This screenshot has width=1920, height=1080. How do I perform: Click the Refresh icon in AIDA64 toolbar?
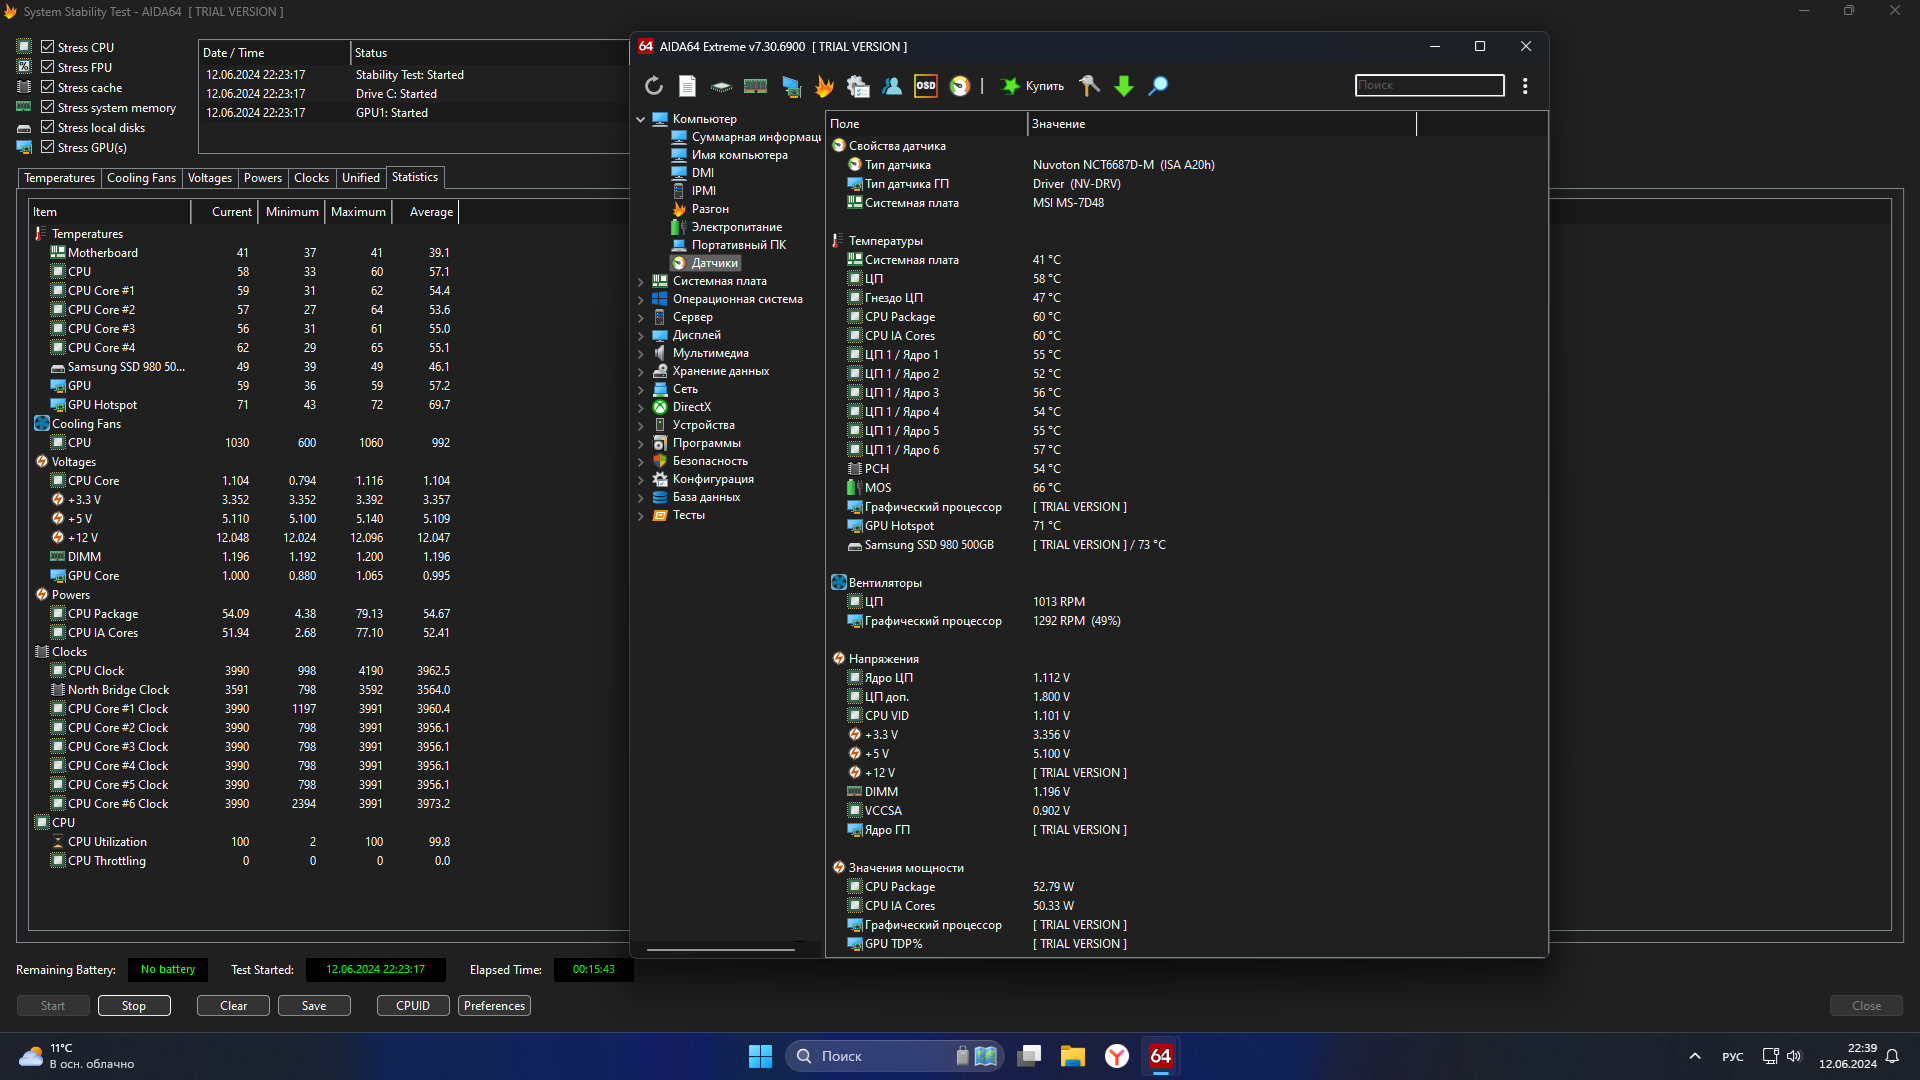(653, 86)
